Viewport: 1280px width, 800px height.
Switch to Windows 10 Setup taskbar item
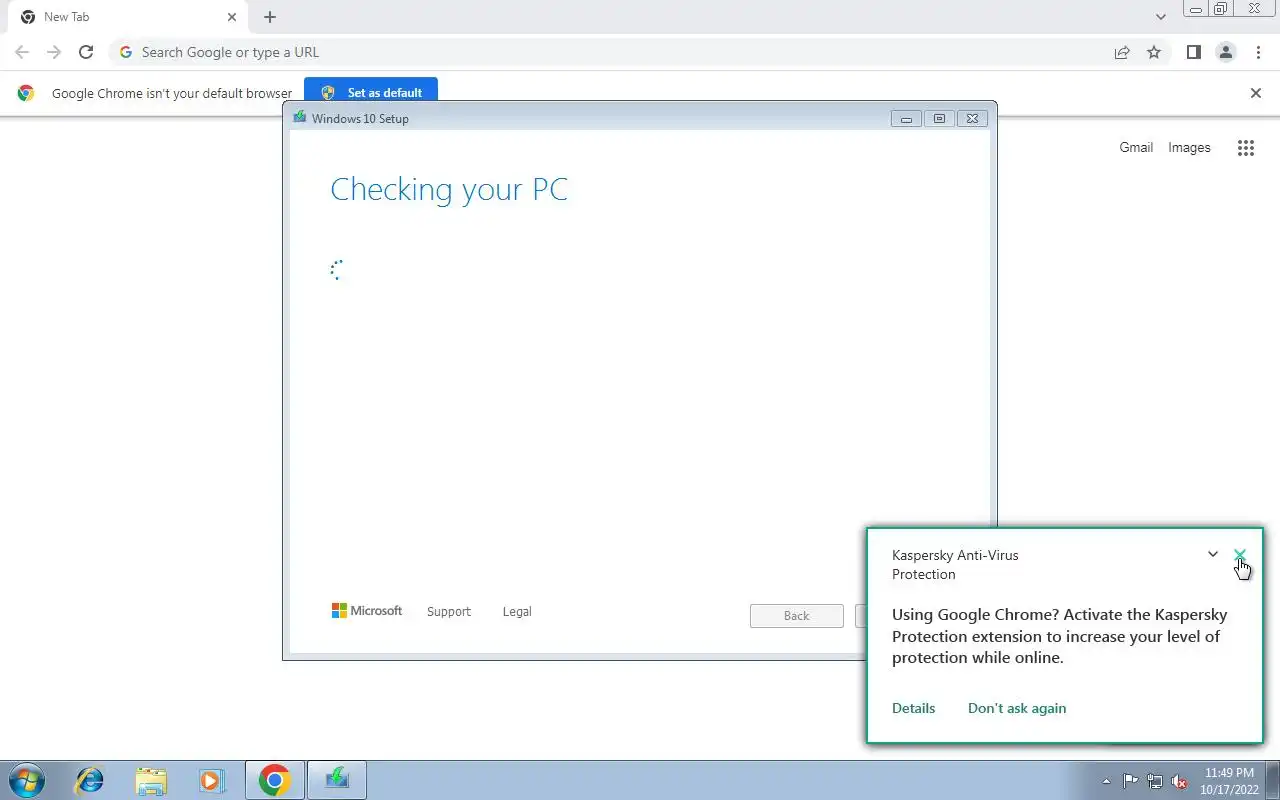(x=337, y=780)
